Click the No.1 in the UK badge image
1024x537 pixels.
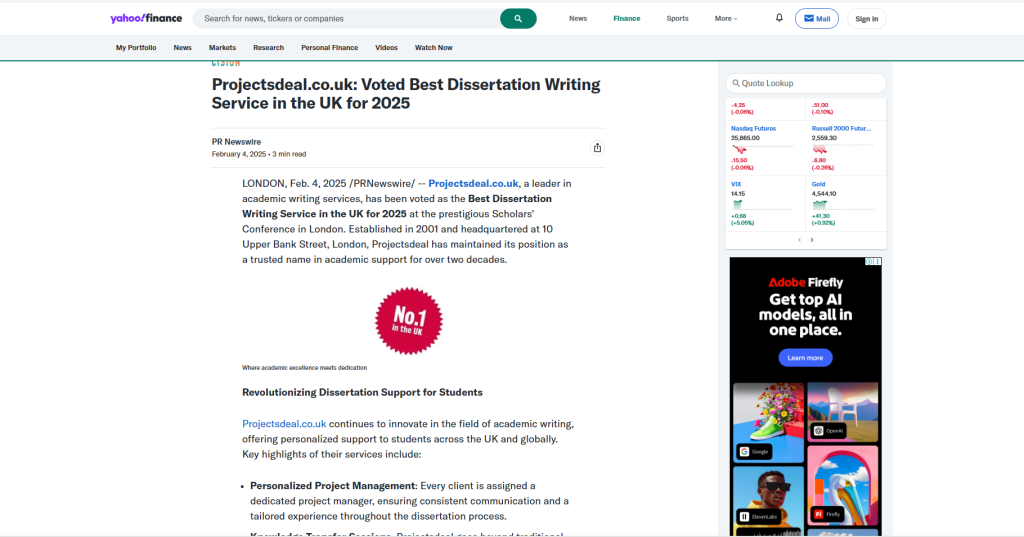408,320
